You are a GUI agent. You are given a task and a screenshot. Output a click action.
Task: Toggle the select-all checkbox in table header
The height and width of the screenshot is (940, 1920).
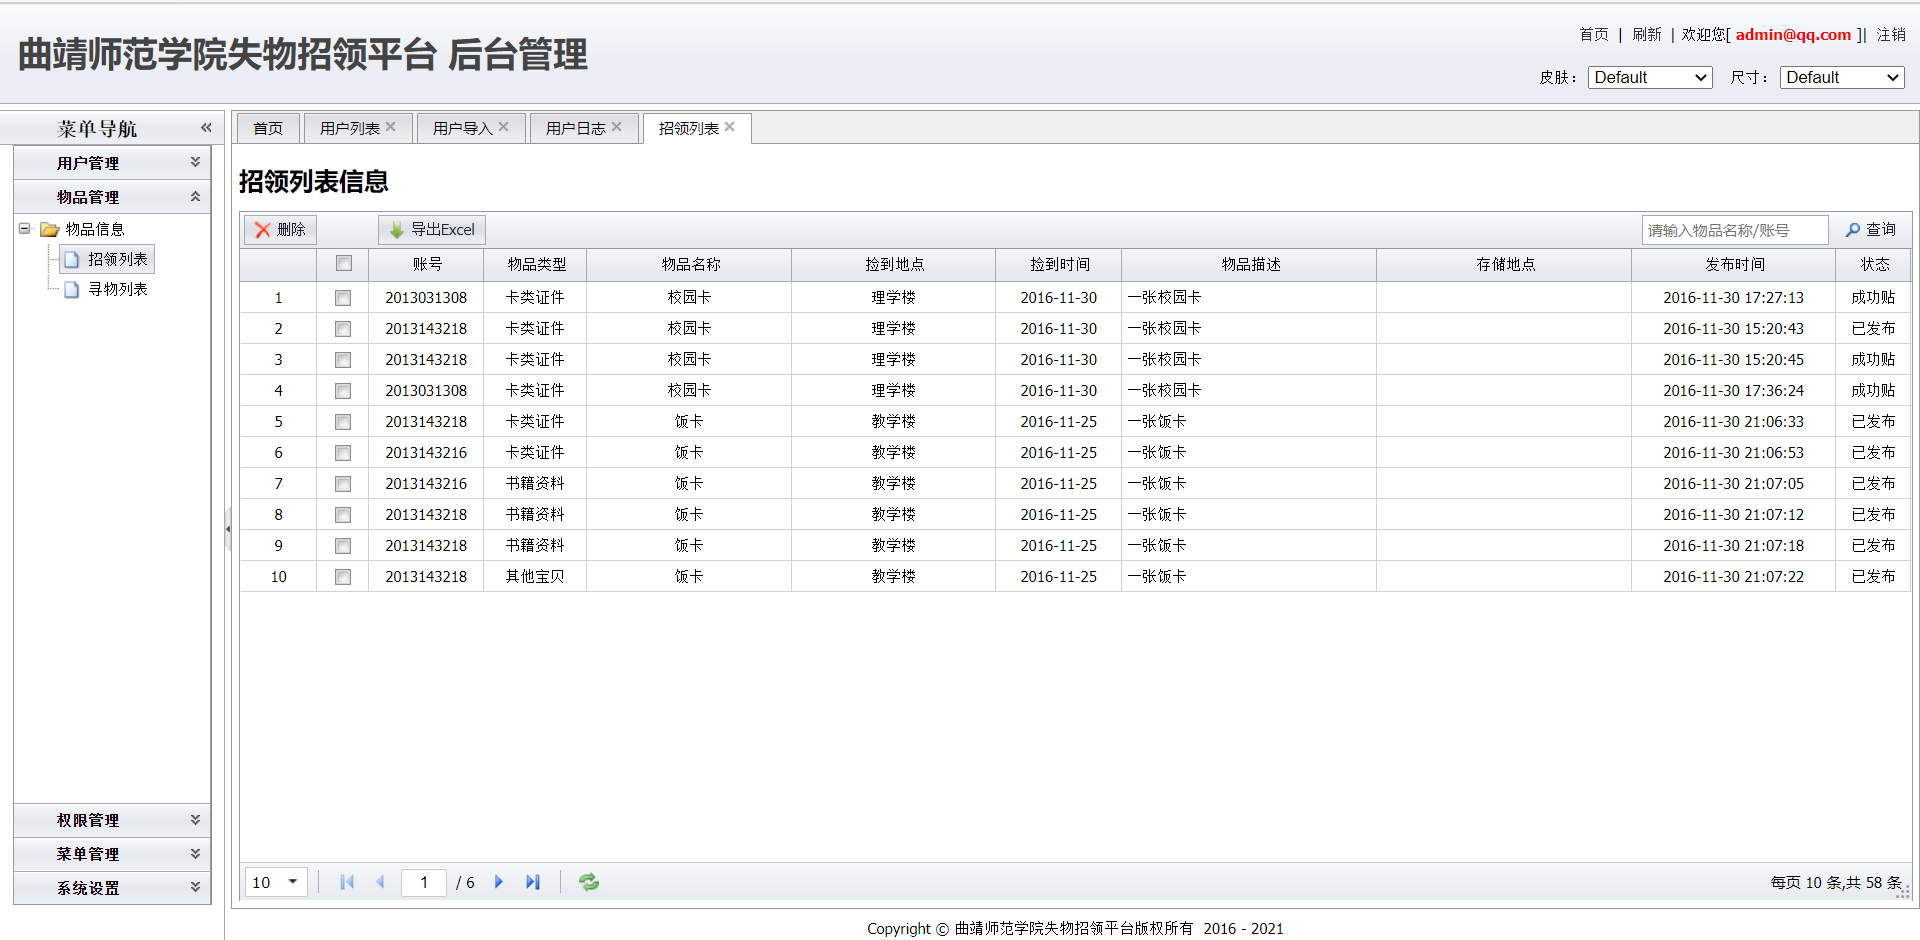point(344,264)
